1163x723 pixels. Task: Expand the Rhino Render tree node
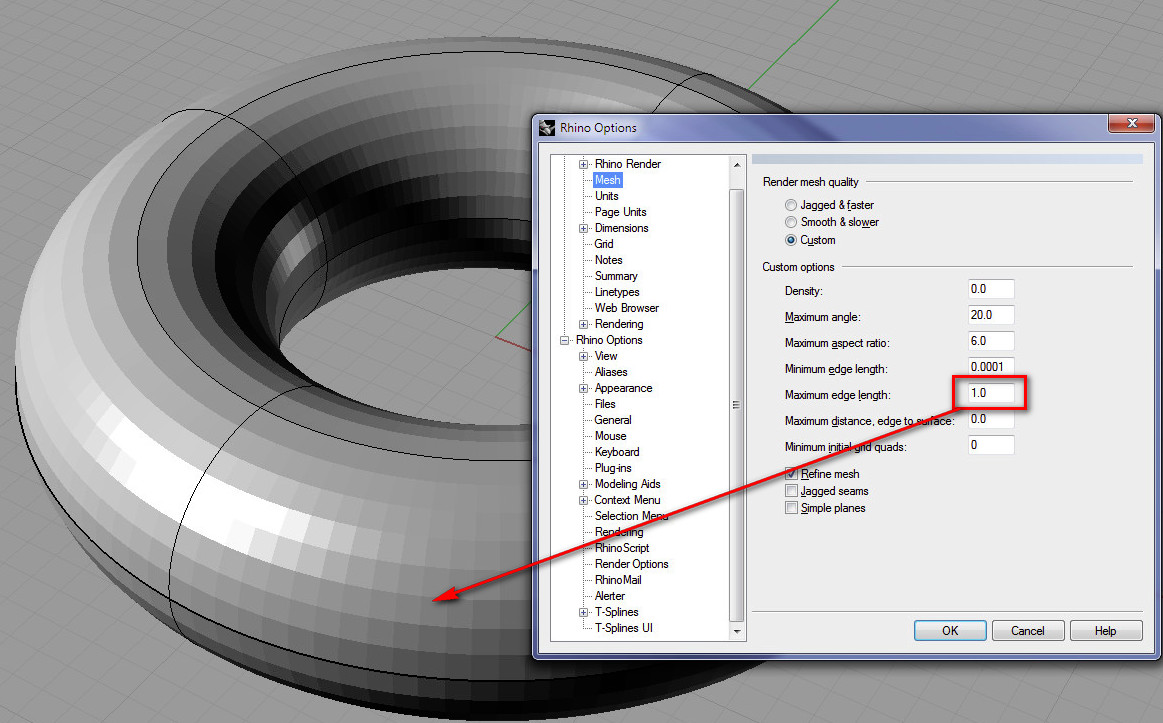[584, 164]
